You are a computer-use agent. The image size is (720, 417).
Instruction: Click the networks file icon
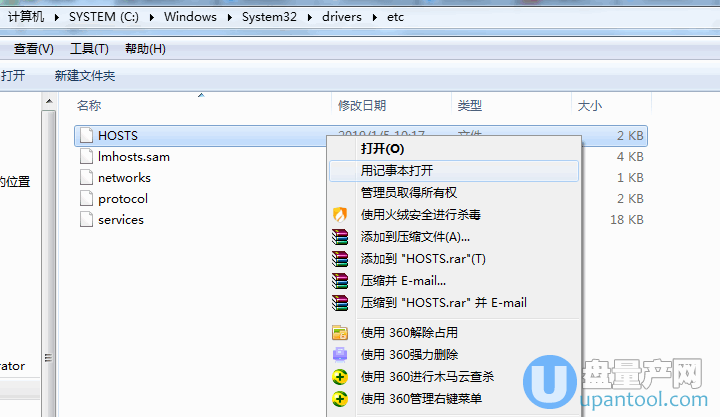(x=86, y=177)
